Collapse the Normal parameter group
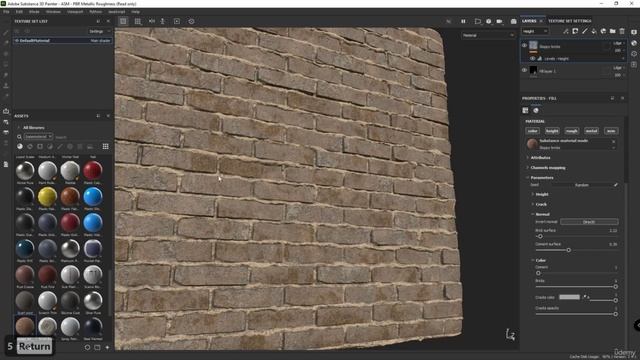 542,214
